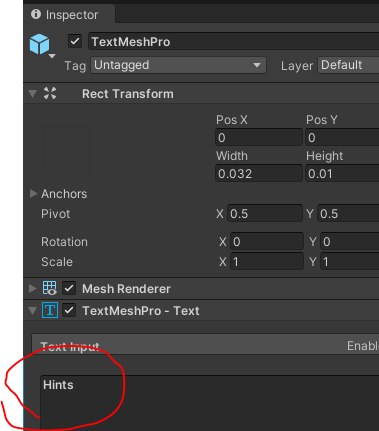Click the Scale property label

57,262
